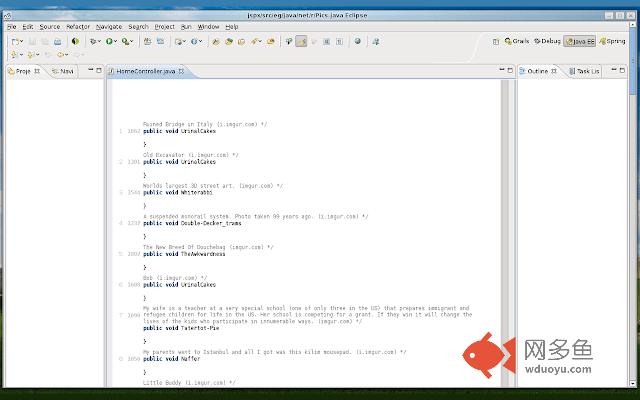Open the Edit menu
The height and width of the screenshot is (400, 640).
28,27
